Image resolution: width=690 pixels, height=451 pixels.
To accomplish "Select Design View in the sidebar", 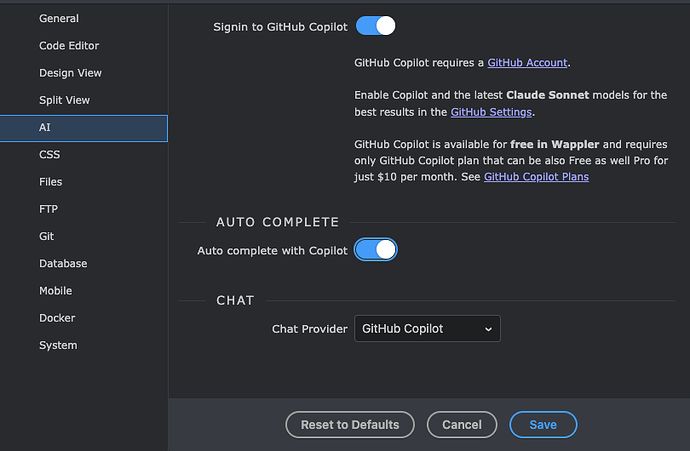I will (70, 73).
